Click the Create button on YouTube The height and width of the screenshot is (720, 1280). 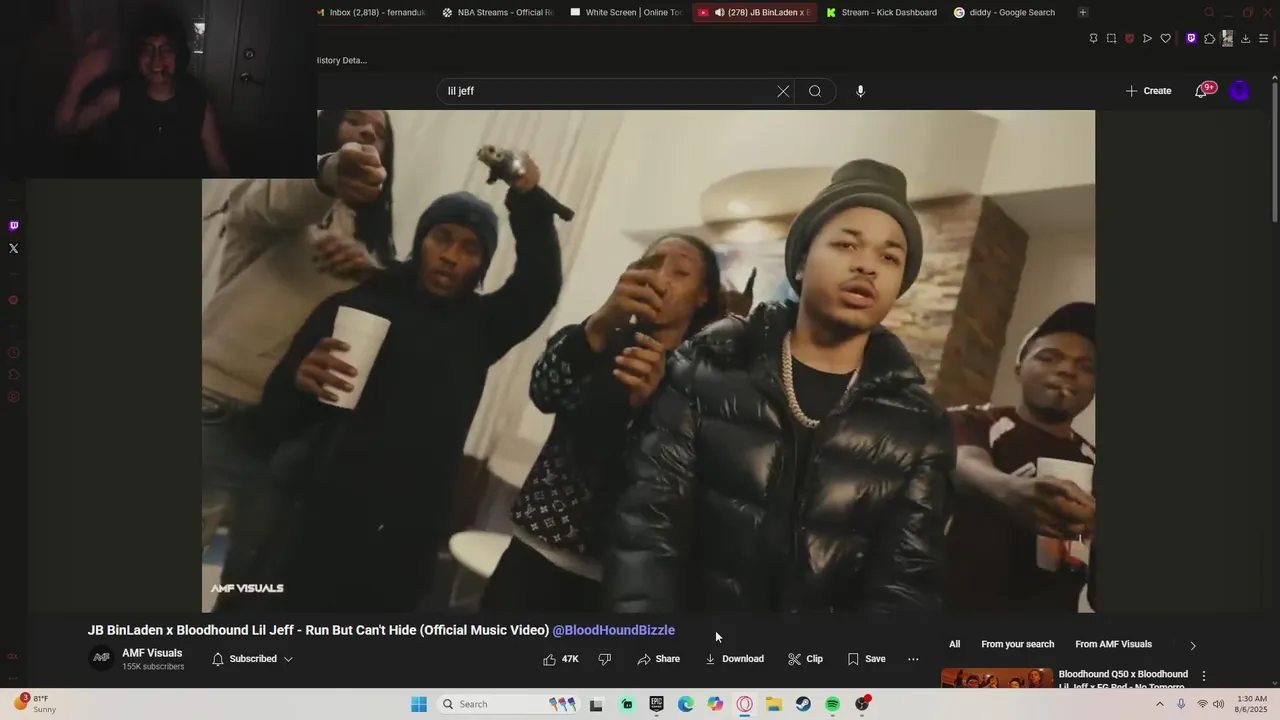(1148, 91)
